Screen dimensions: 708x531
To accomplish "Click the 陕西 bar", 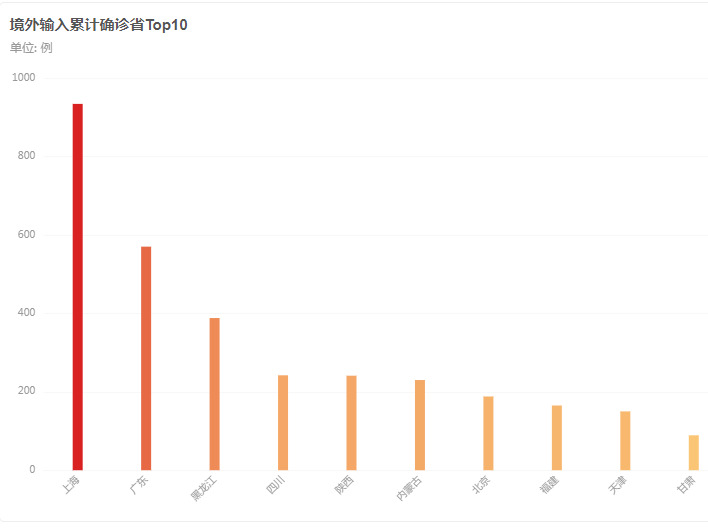I will pos(351,423).
